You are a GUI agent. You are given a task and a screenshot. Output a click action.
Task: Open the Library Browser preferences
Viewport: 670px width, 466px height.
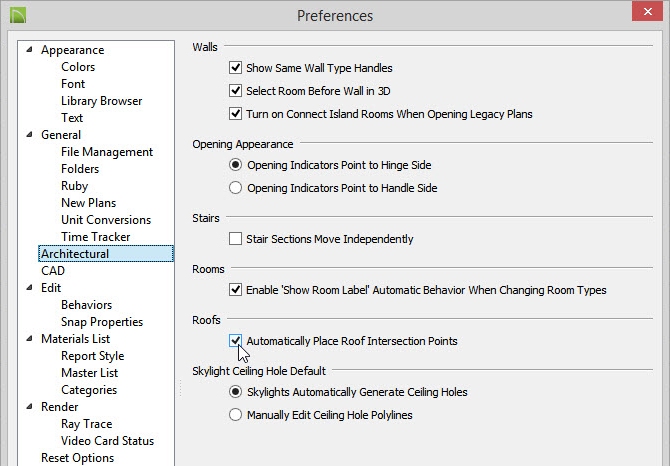tap(102, 101)
